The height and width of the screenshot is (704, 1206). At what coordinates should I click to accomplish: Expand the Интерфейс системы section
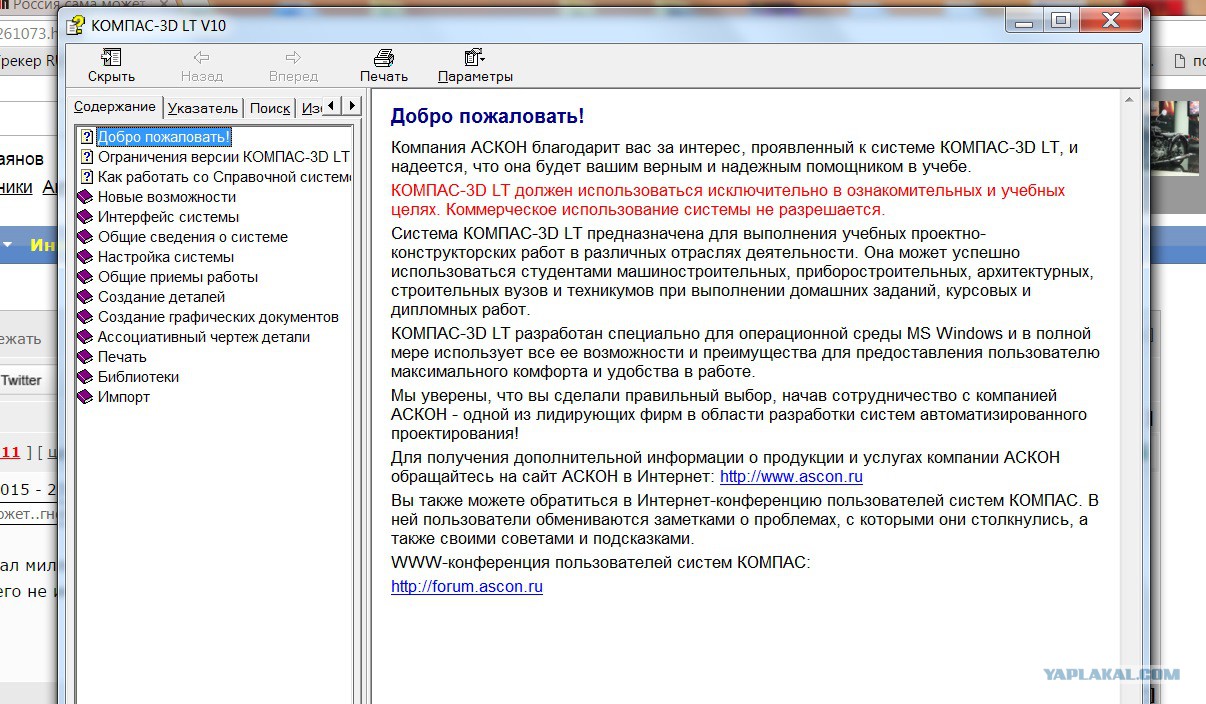coord(168,217)
